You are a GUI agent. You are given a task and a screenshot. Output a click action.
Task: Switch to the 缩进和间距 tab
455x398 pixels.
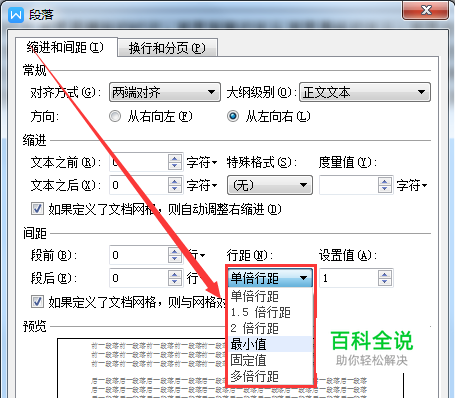click(x=65, y=48)
